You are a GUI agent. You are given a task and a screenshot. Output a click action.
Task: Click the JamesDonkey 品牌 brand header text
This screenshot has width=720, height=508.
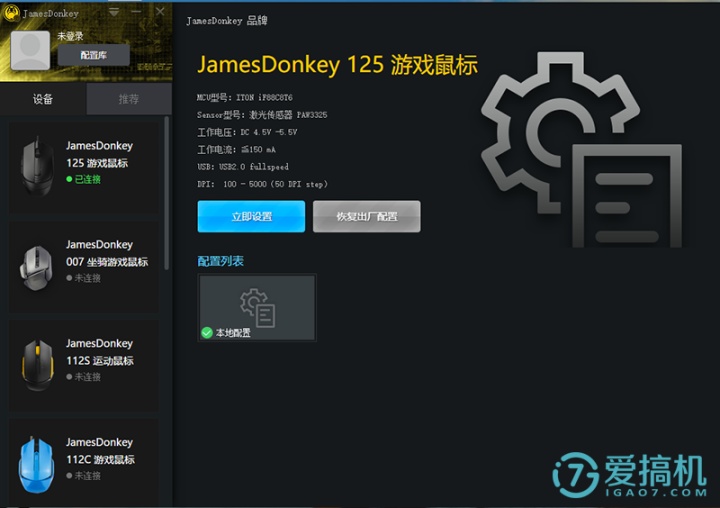[227, 21]
